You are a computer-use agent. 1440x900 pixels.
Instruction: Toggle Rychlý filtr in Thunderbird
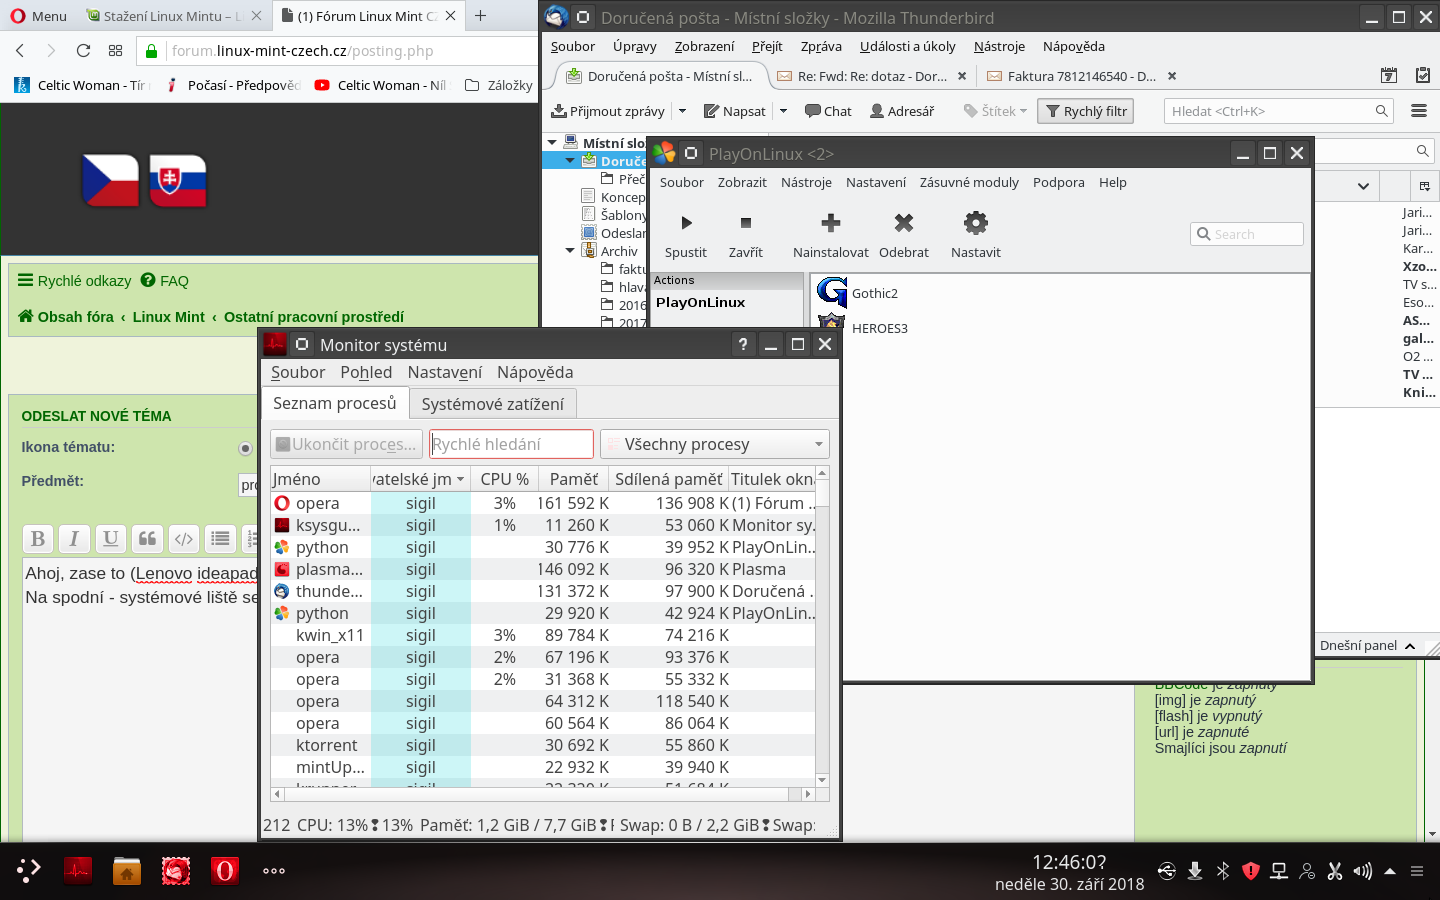1086,111
